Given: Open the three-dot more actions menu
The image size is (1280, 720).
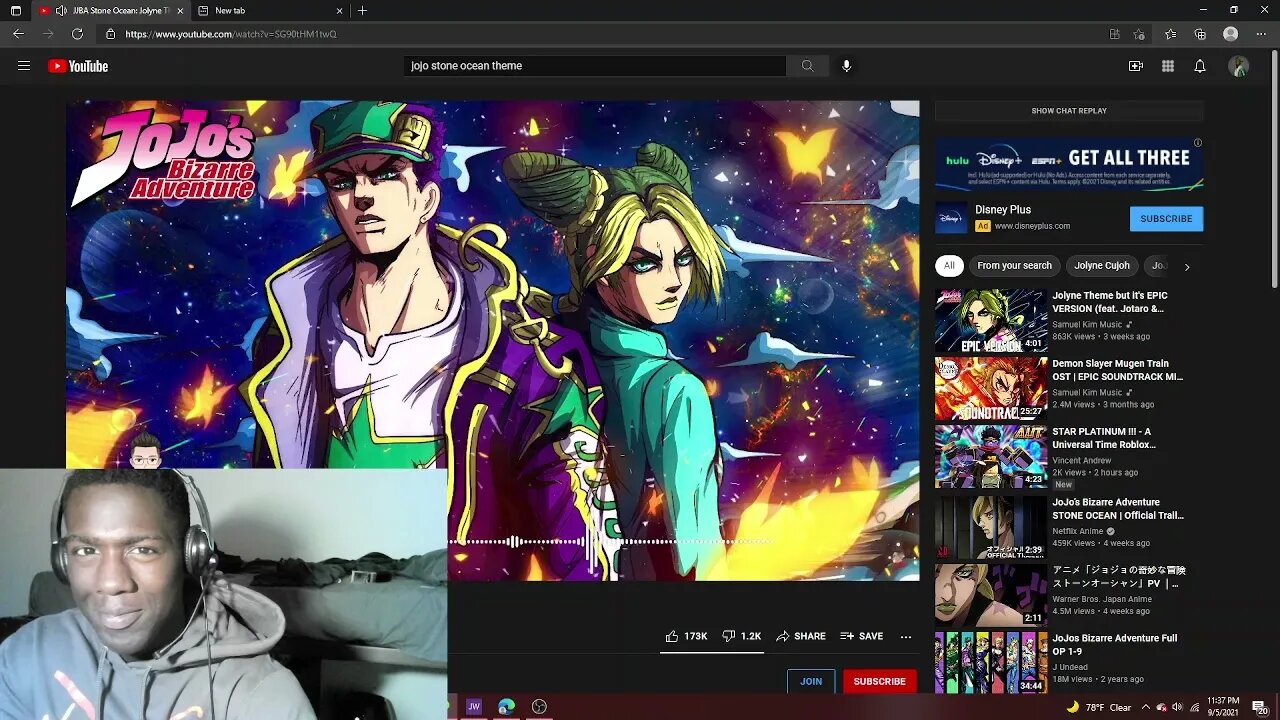Looking at the screenshot, I should coord(906,636).
